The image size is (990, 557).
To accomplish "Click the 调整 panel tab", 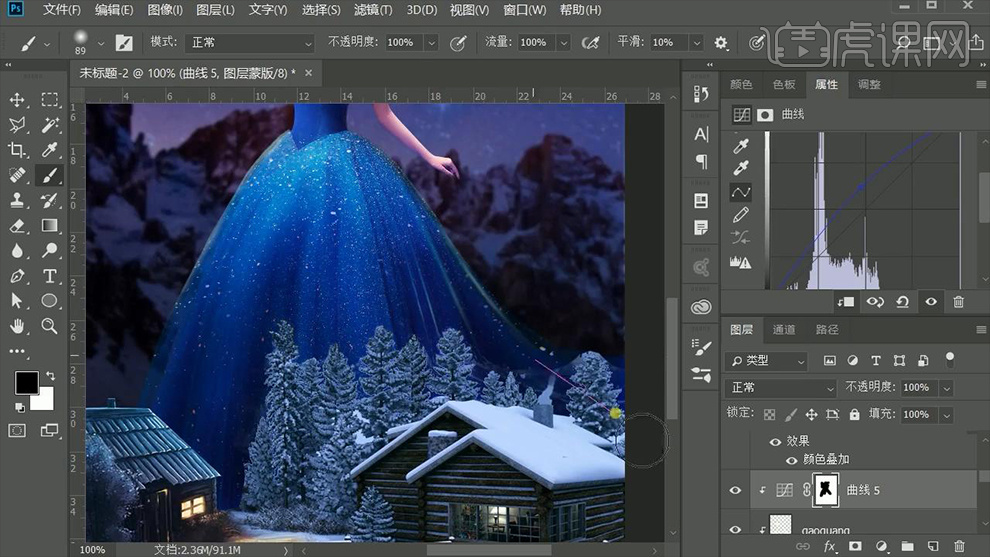I will coord(869,85).
